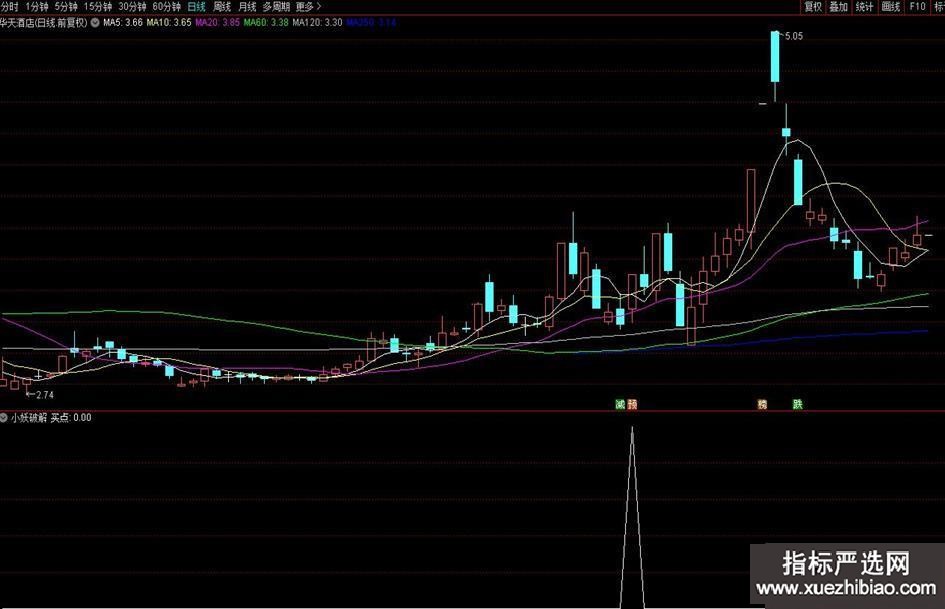Screen dimensions: 945x609
Task: Switch to 5分钟 chart period
Action: (66, 6)
